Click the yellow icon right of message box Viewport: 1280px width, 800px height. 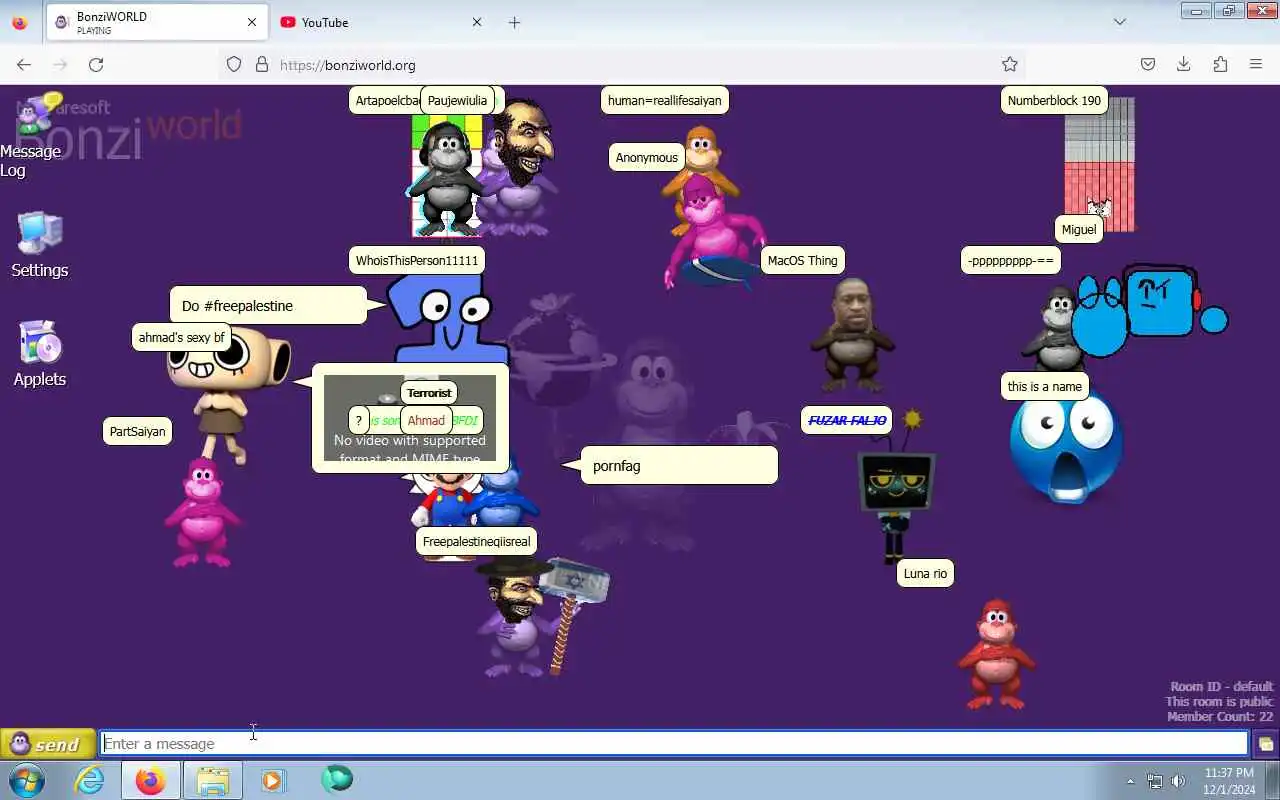(x=1265, y=744)
